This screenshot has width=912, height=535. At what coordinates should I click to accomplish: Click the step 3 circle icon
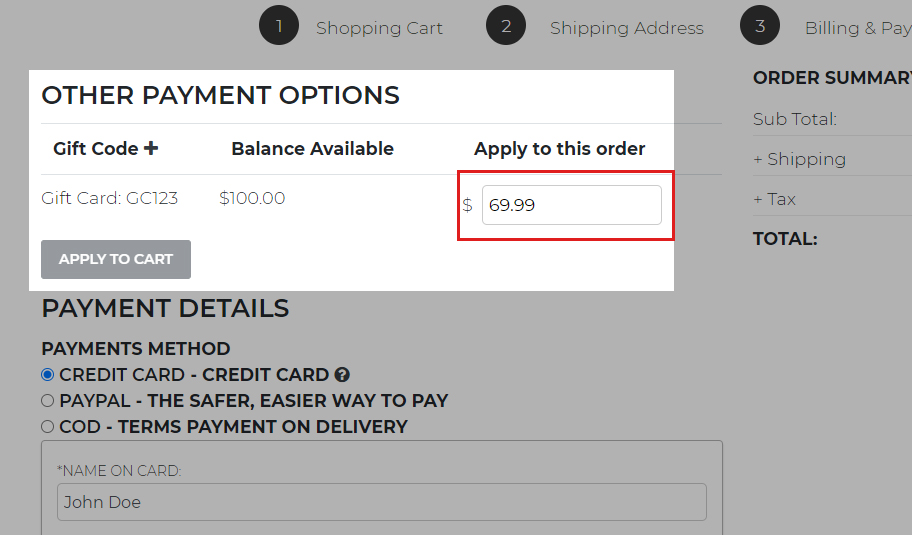point(760,27)
